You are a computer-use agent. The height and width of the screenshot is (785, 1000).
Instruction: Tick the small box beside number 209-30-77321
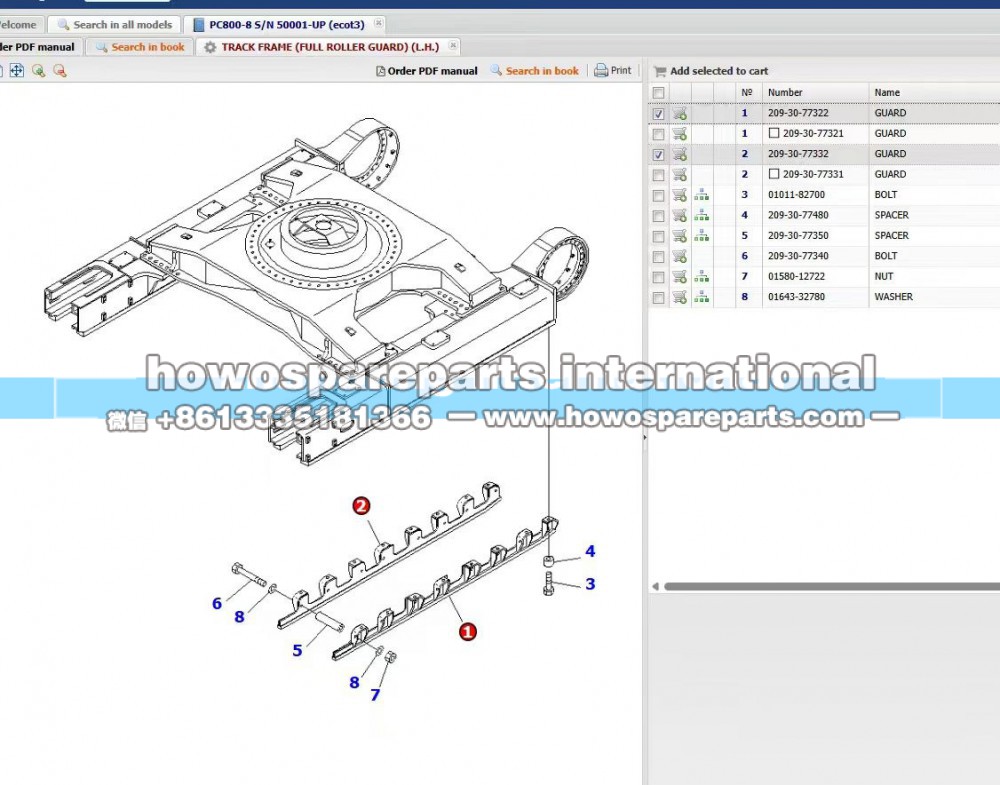click(774, 133)
